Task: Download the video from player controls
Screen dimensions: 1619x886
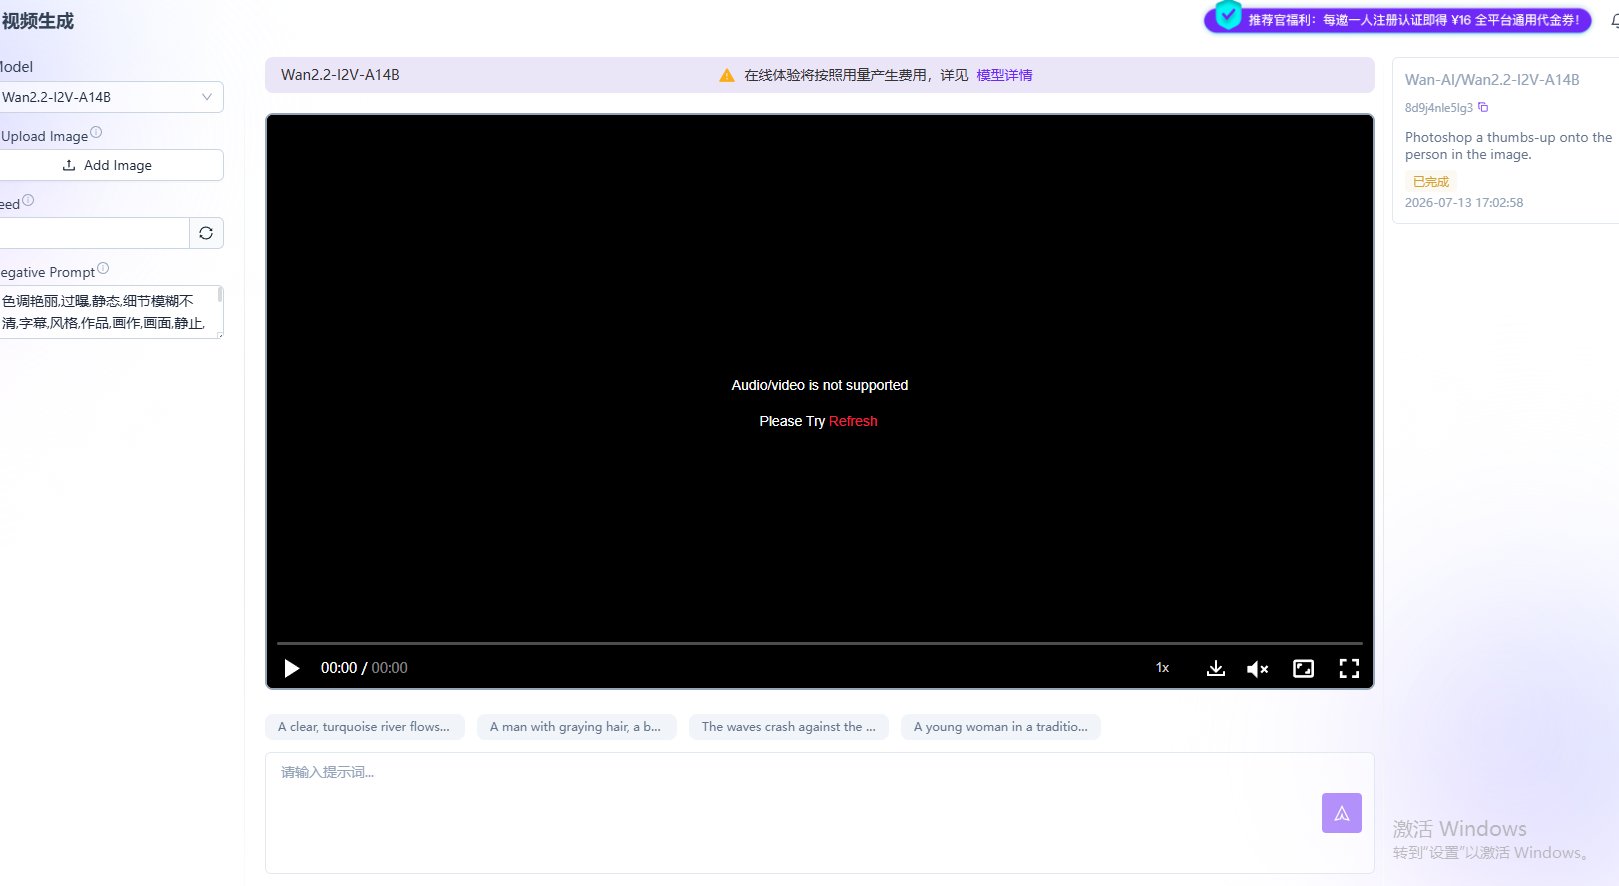Action: (1216, 668)
